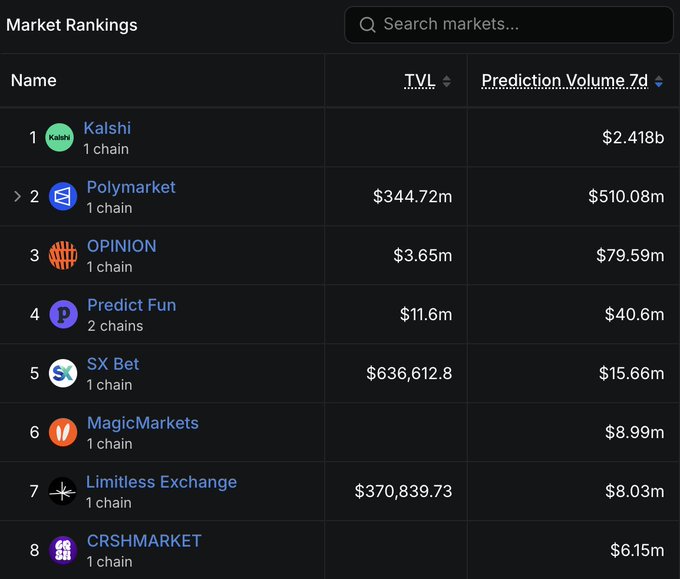680x579 pixels.
Task: Select CRSHMARKET volume $6.15m
Action: pos(637,550)
